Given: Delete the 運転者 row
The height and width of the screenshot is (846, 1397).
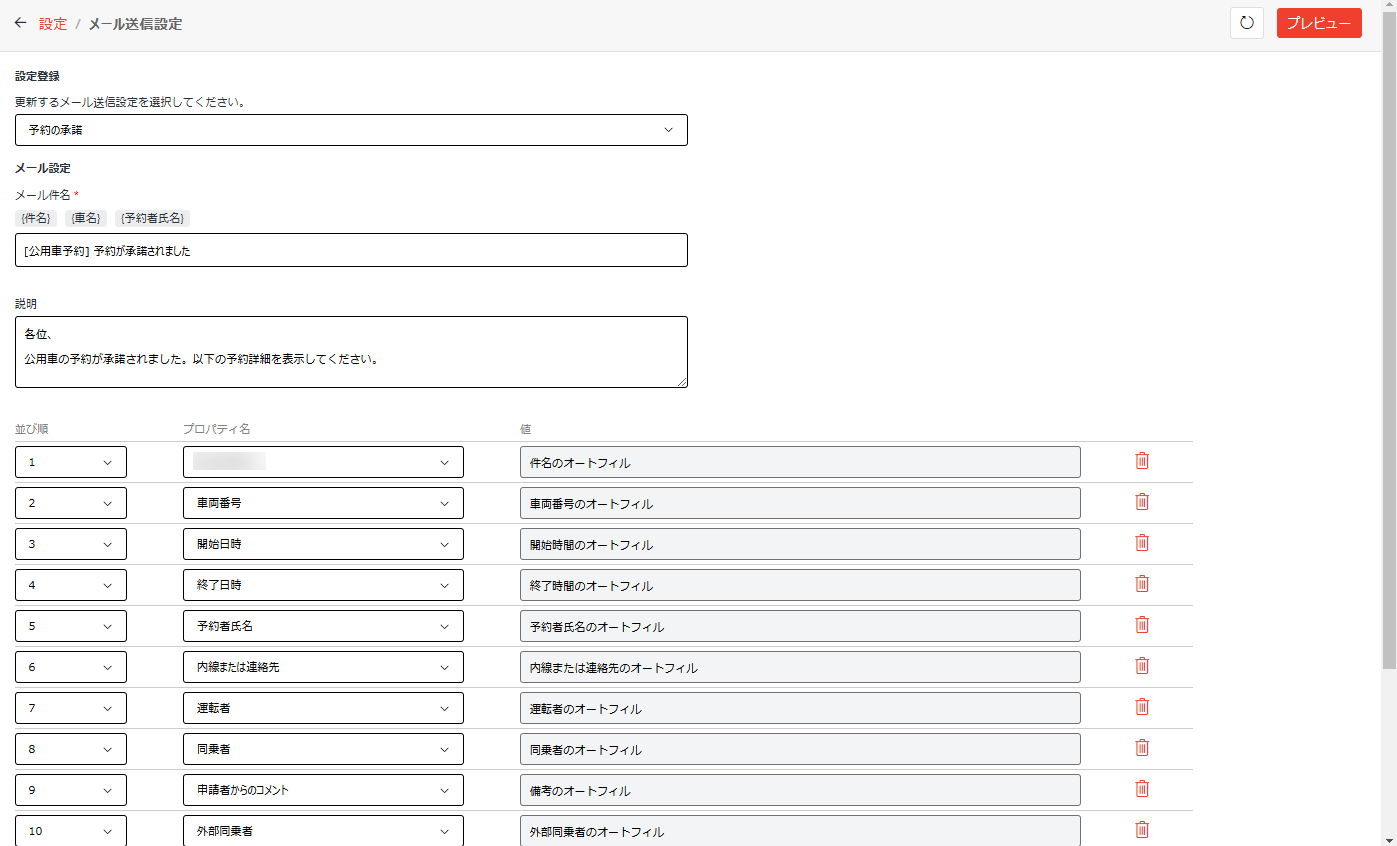Looking at the screenshot, I should [1142, 707].
